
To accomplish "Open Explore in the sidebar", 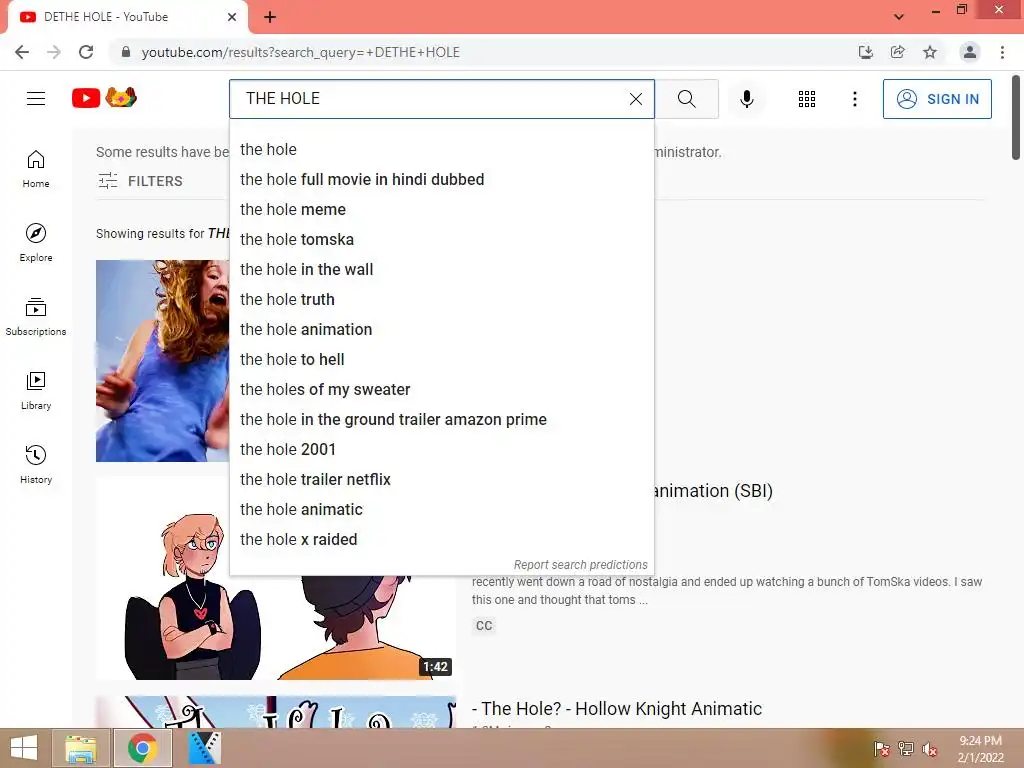I will (36, 243).
